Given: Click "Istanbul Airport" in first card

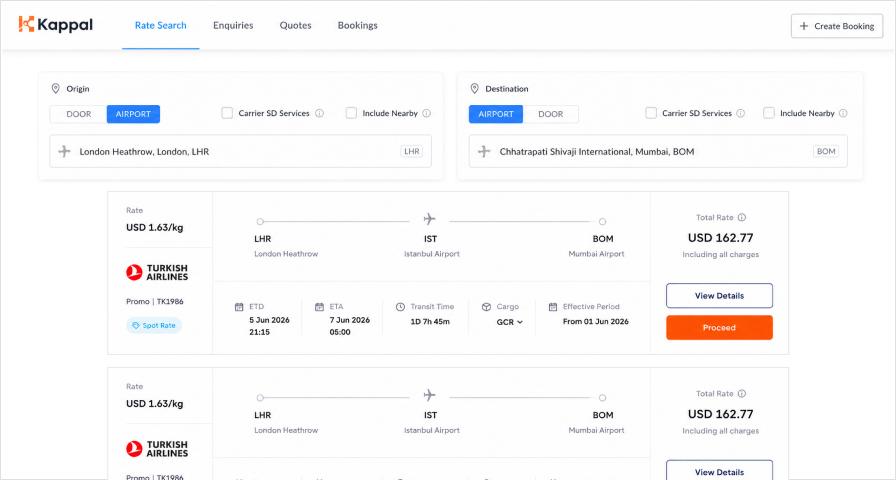Looking at the screenshot, I should (432, 254).
